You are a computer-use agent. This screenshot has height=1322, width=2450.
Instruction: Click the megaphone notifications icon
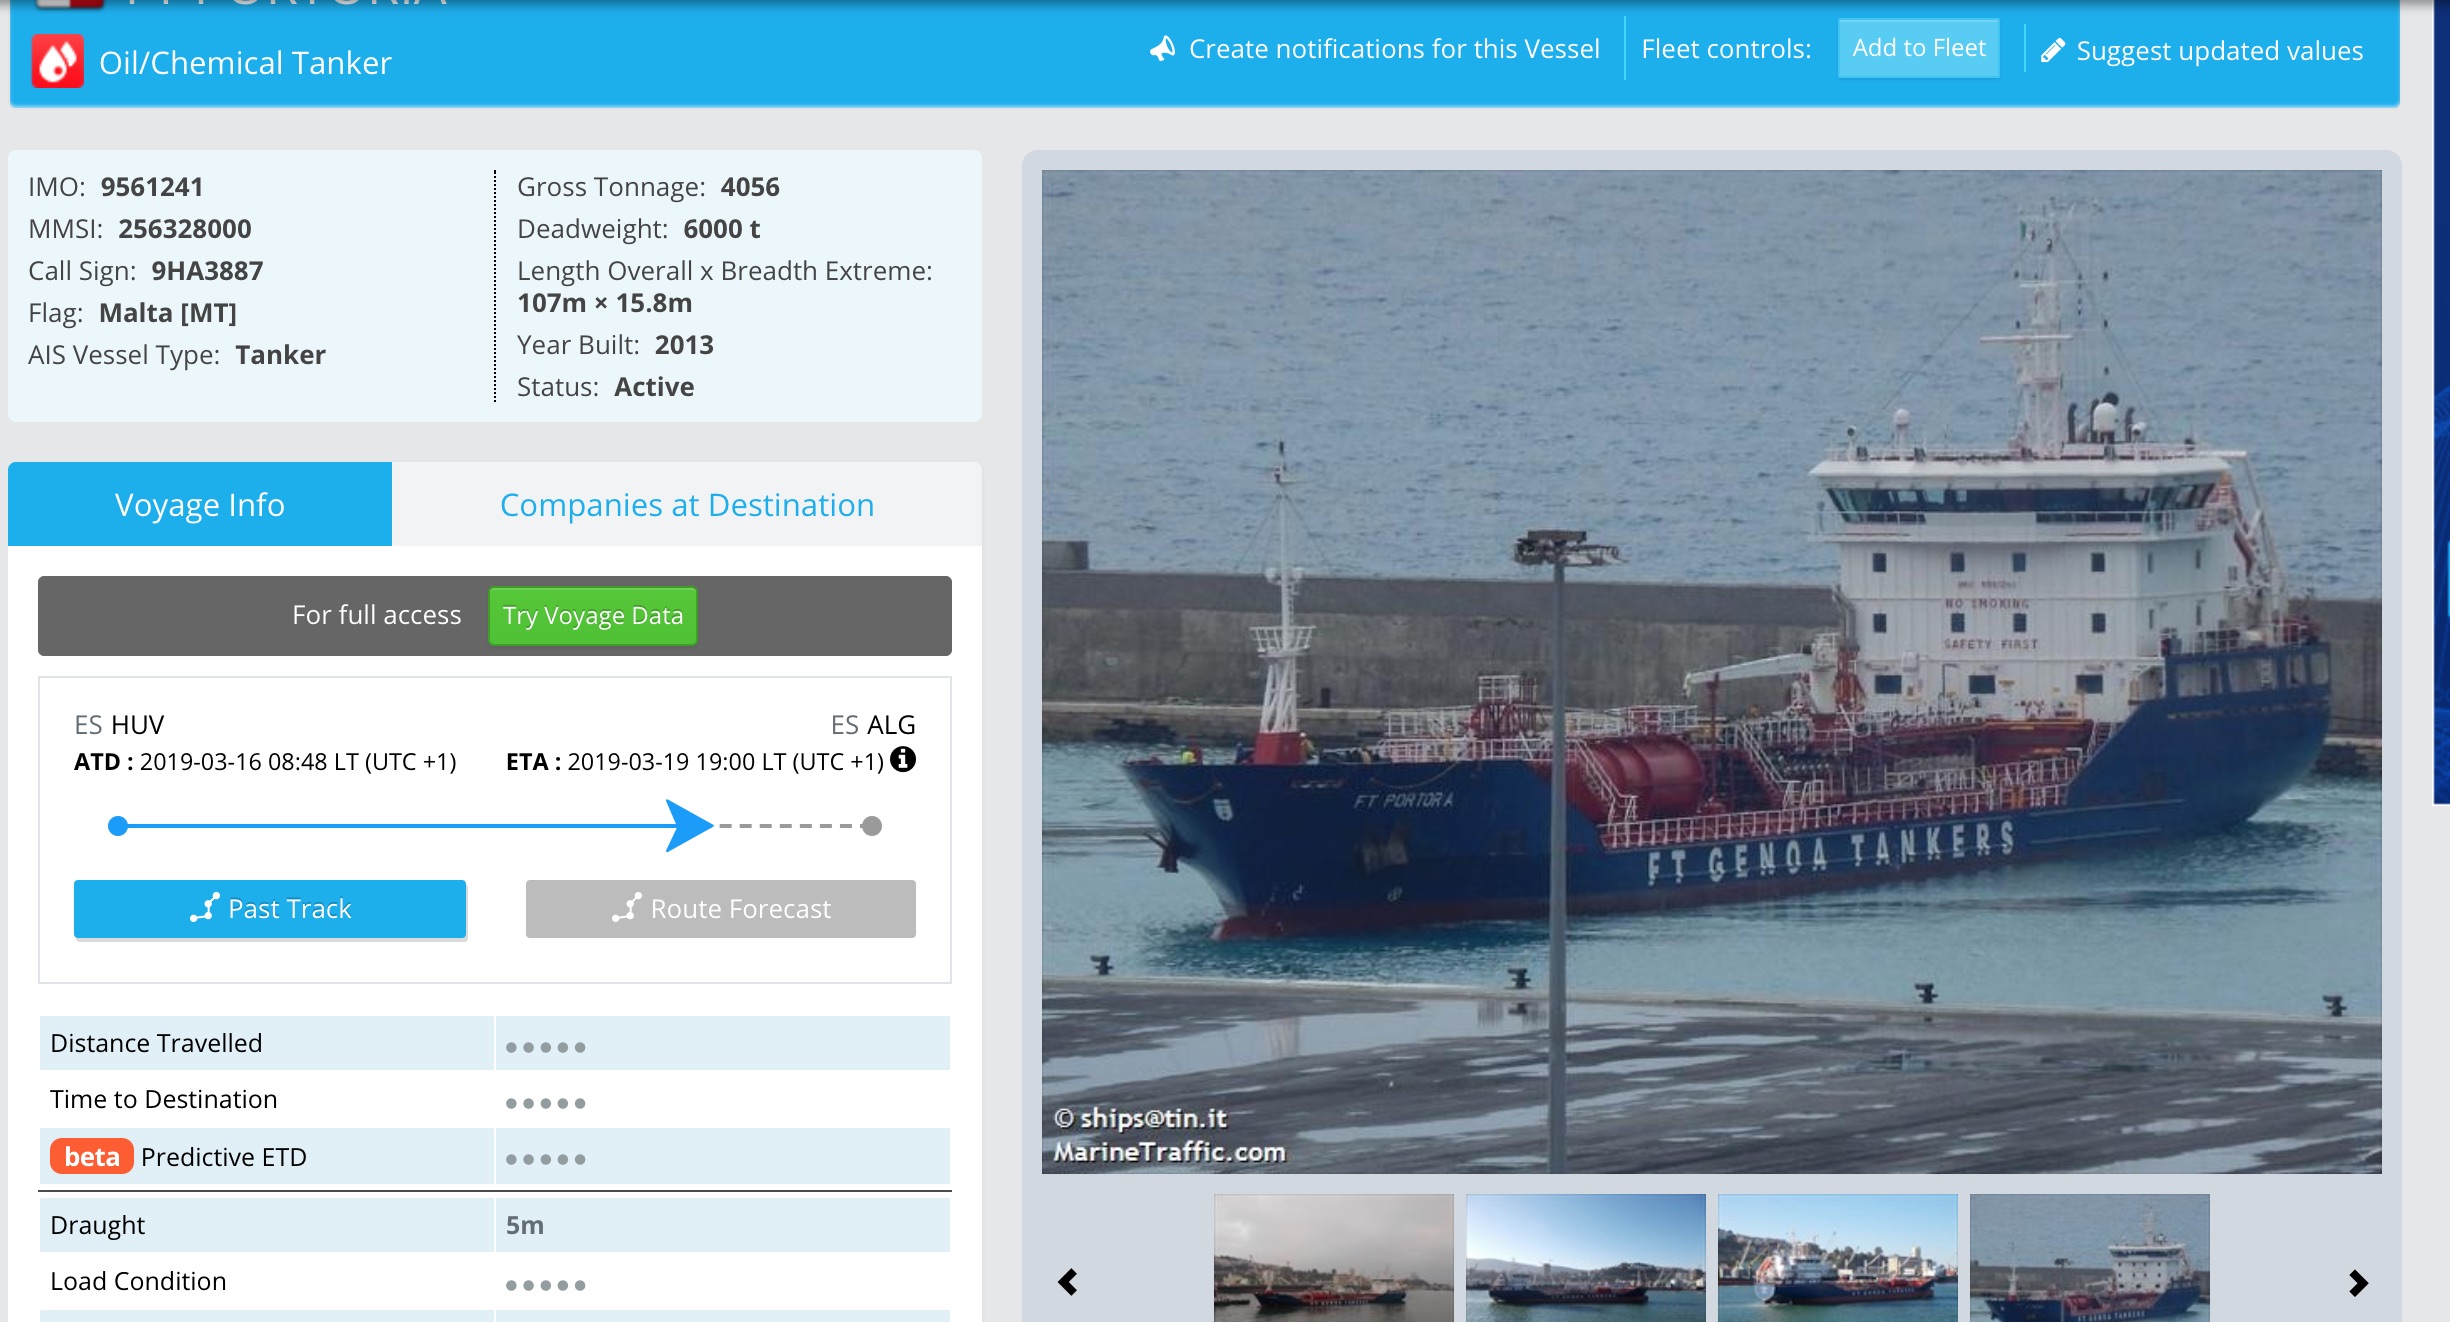click(1162, 48)
